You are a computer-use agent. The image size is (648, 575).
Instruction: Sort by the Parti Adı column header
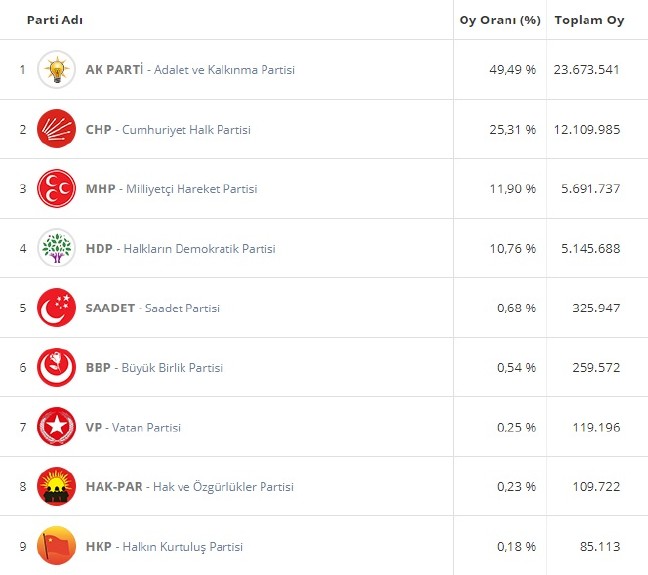point(54,20)
